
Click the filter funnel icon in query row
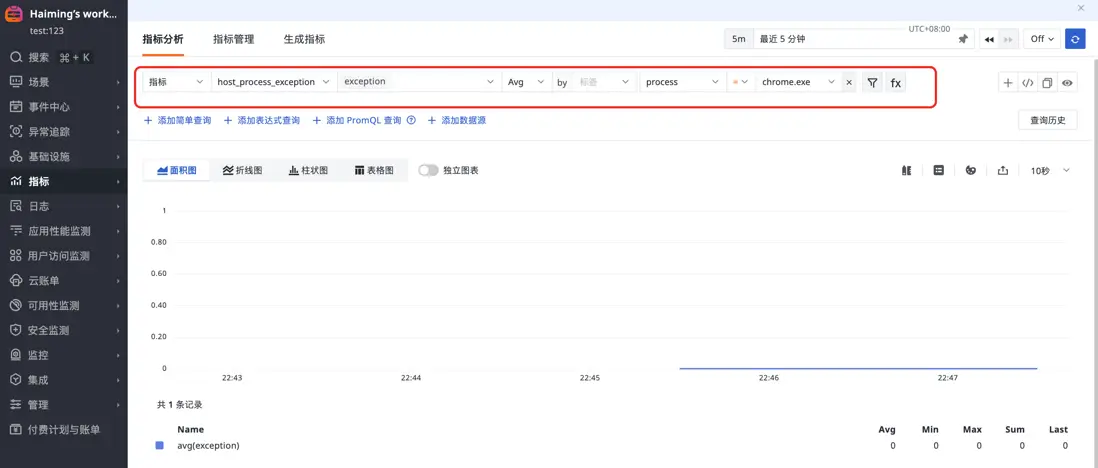[x=872, y=83]
